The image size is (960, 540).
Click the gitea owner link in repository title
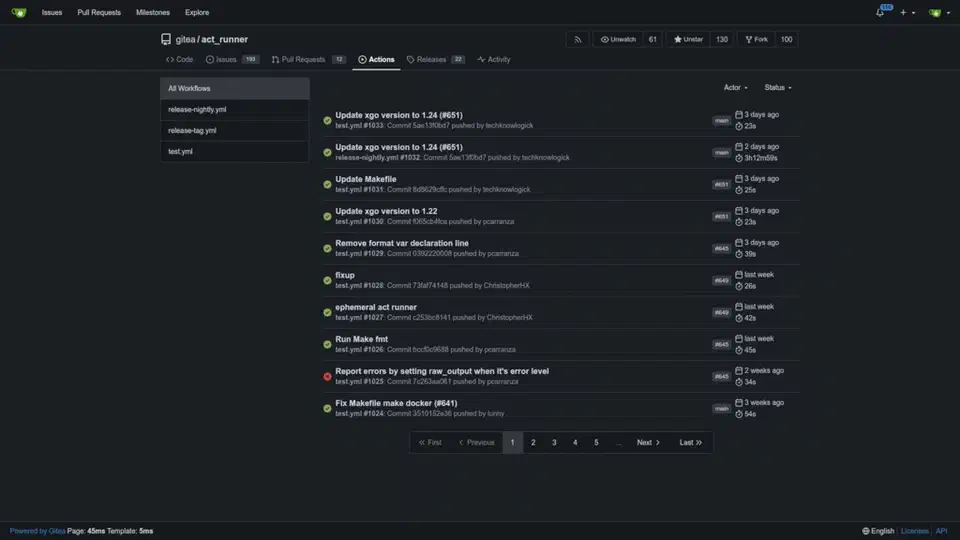(x=186, y=39)
